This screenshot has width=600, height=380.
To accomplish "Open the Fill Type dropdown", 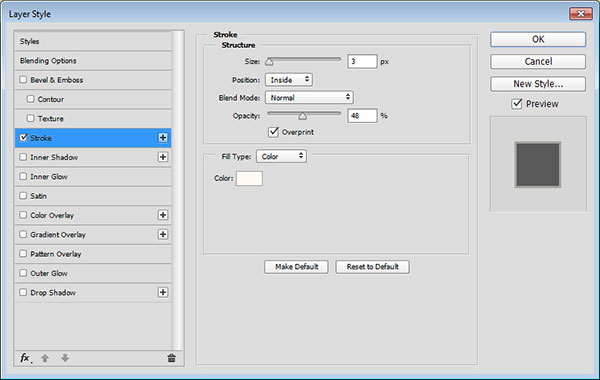I will 281,156.
